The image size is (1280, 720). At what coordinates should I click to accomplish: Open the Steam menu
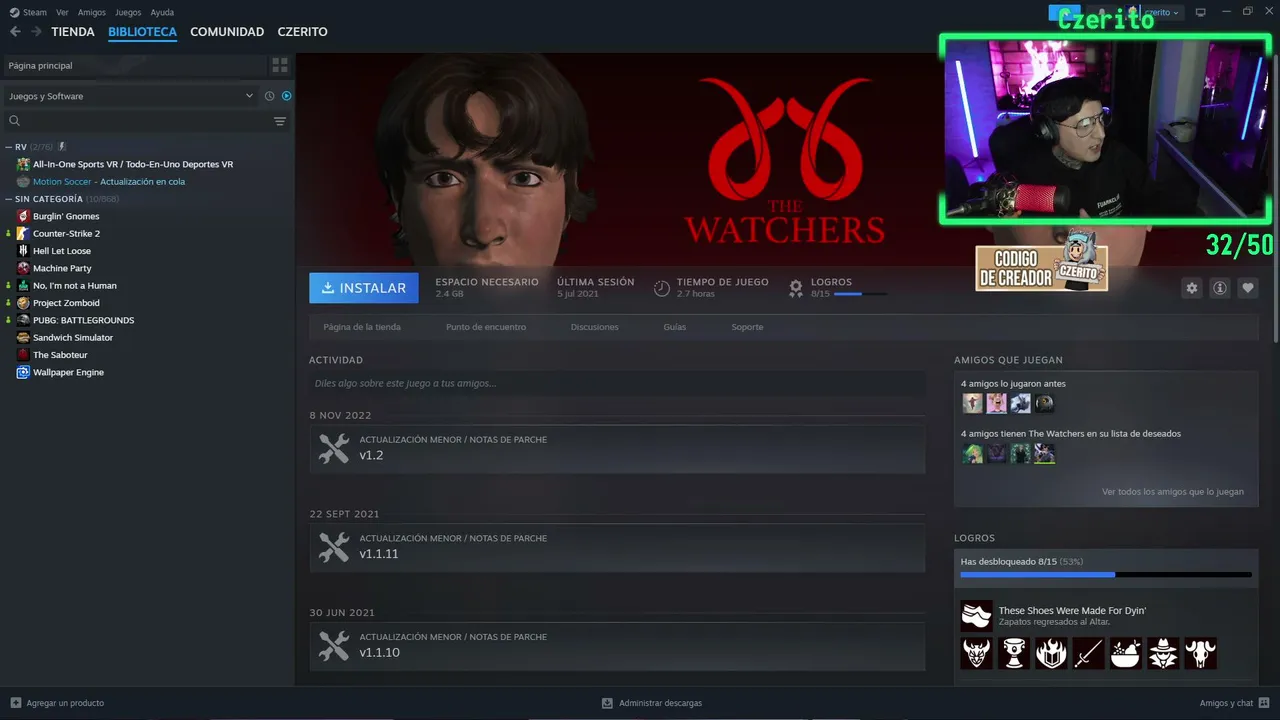pos(34,13)
